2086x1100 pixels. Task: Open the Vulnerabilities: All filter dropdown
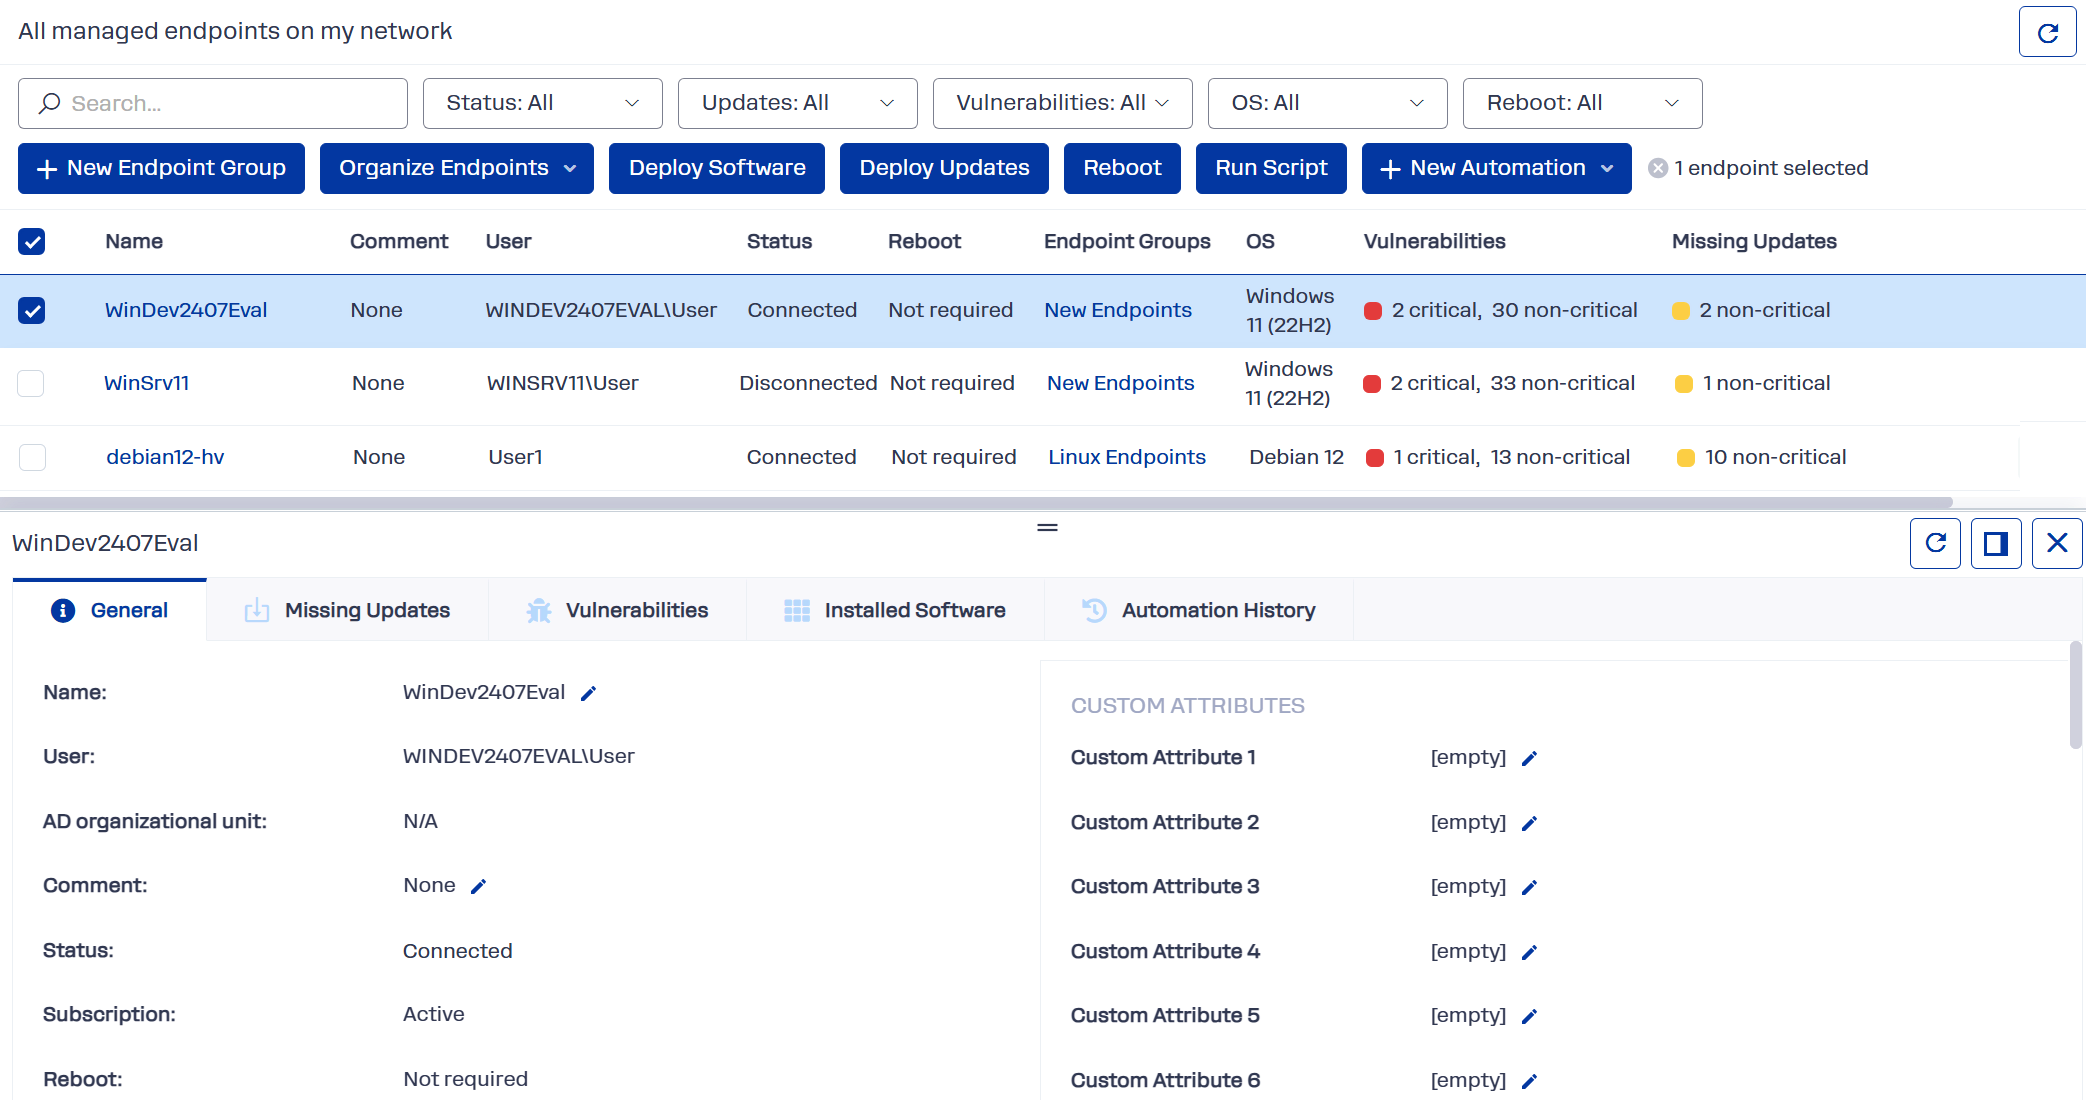point(1063,103)
